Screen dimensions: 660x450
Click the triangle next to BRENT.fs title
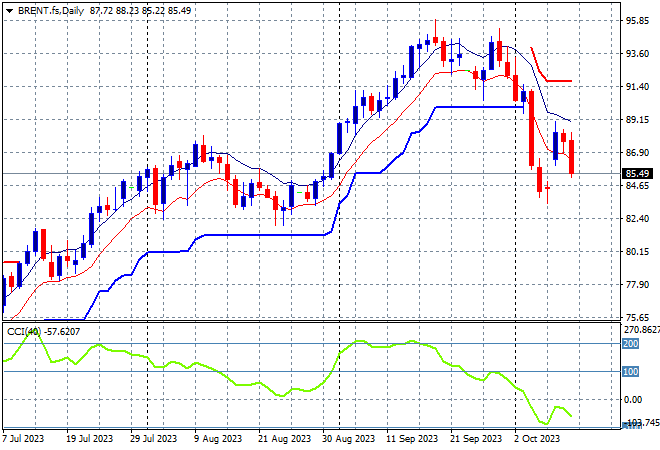point(9,11)
